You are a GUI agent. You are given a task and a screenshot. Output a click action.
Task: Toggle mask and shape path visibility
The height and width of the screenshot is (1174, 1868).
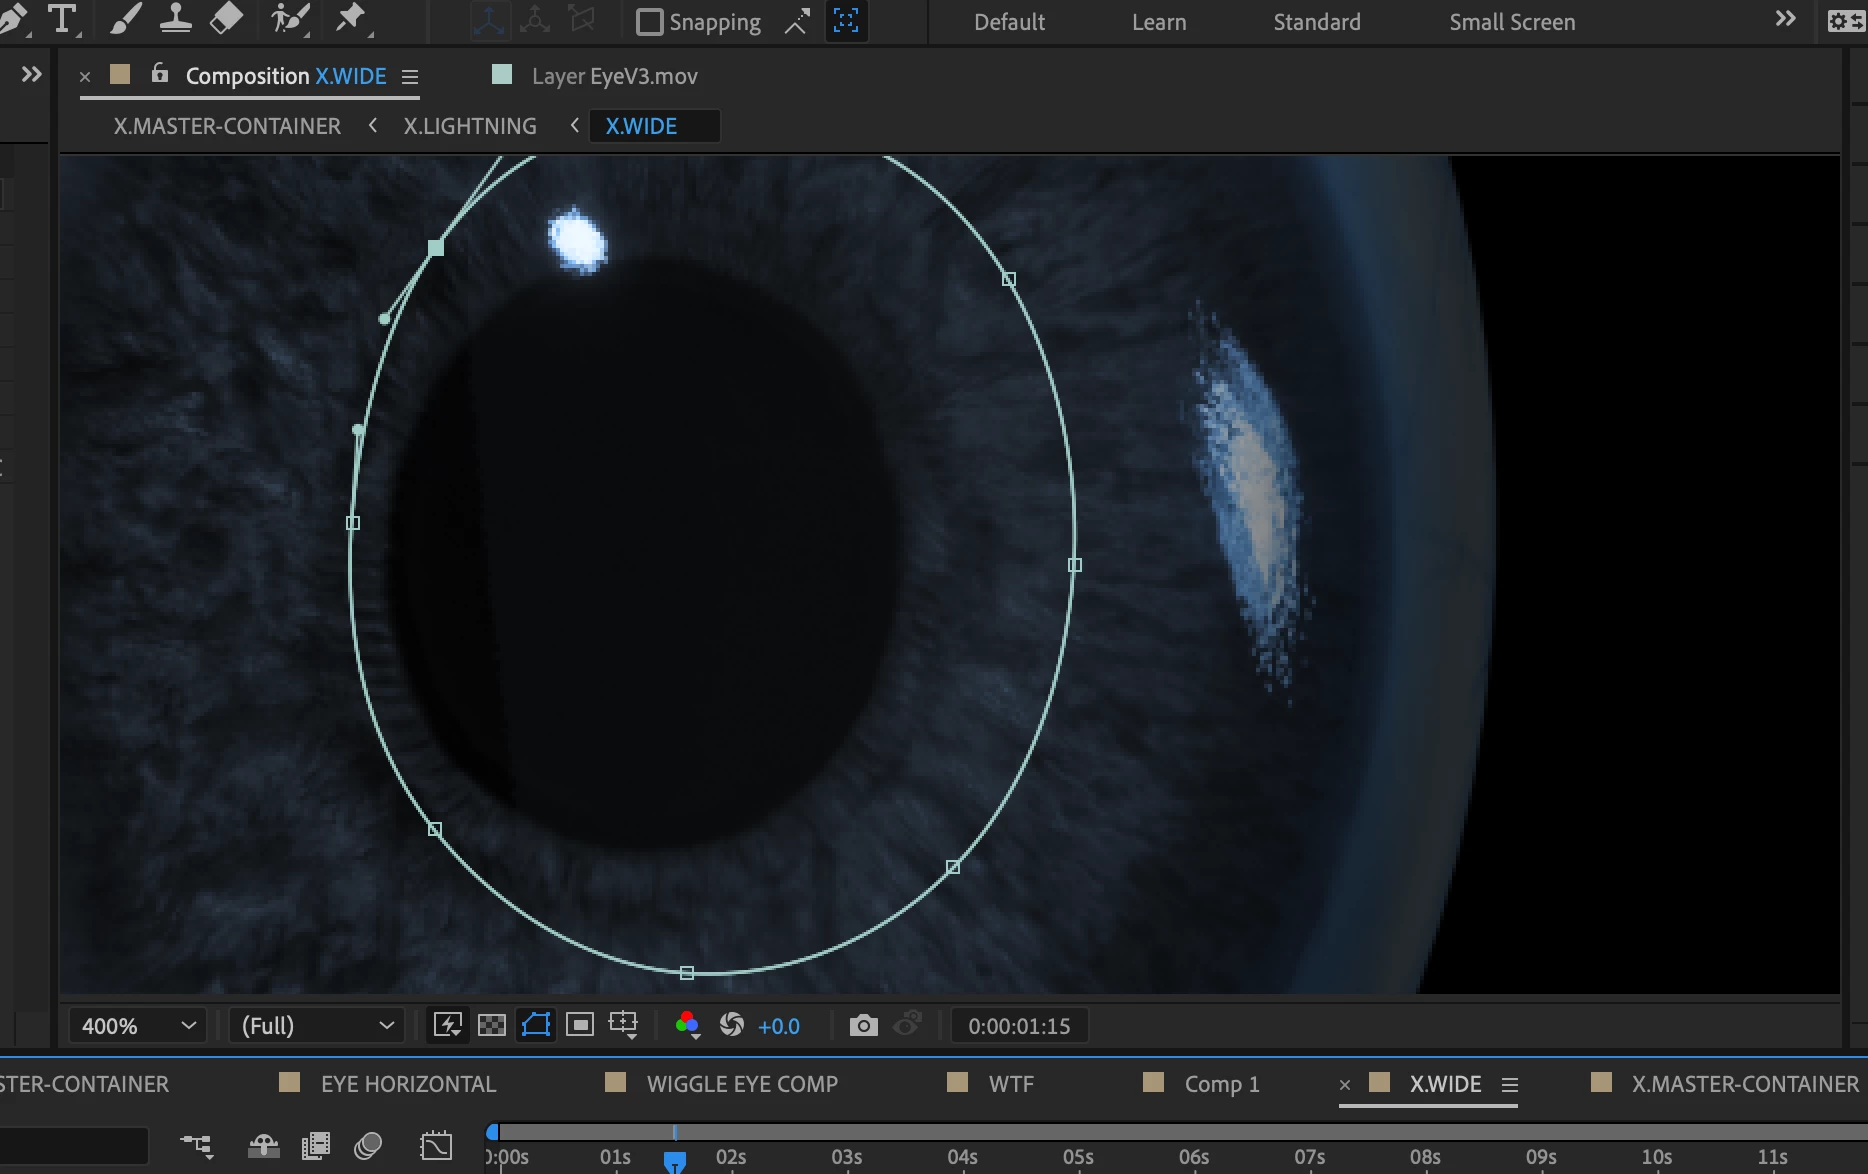click(x=536, y=1025)
